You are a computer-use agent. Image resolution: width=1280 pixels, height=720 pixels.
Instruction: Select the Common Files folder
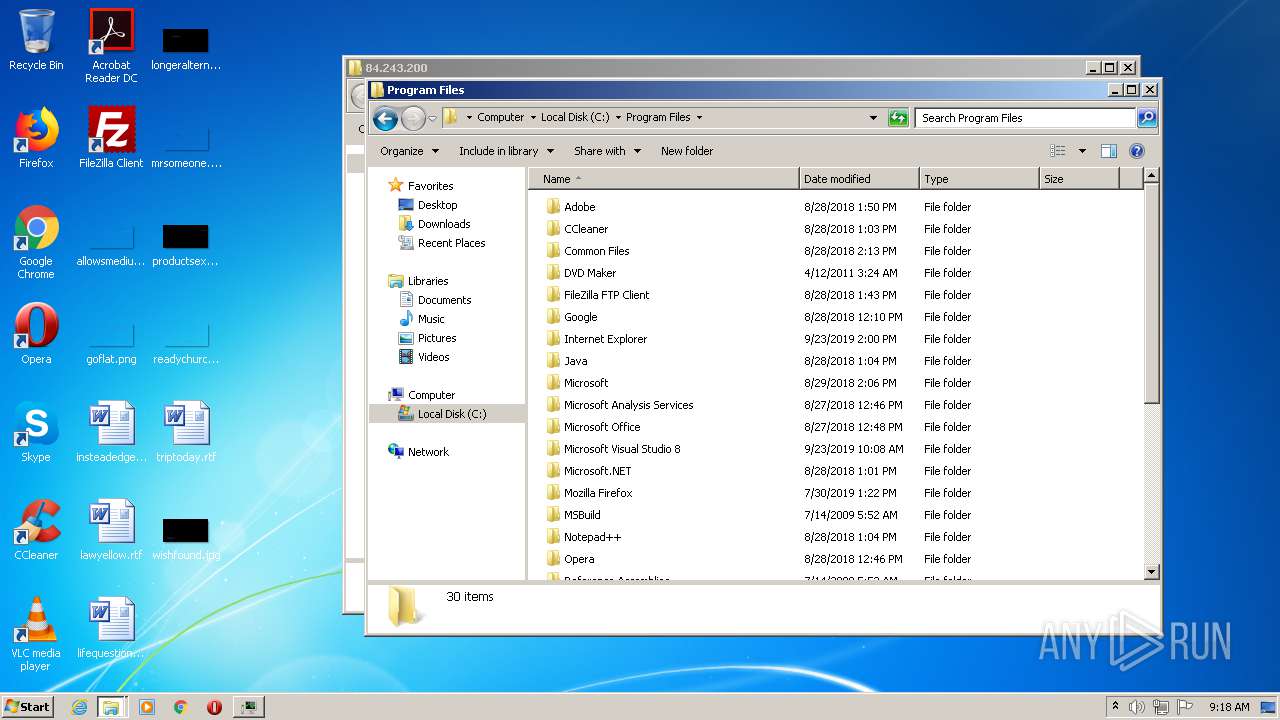point(596,251)
